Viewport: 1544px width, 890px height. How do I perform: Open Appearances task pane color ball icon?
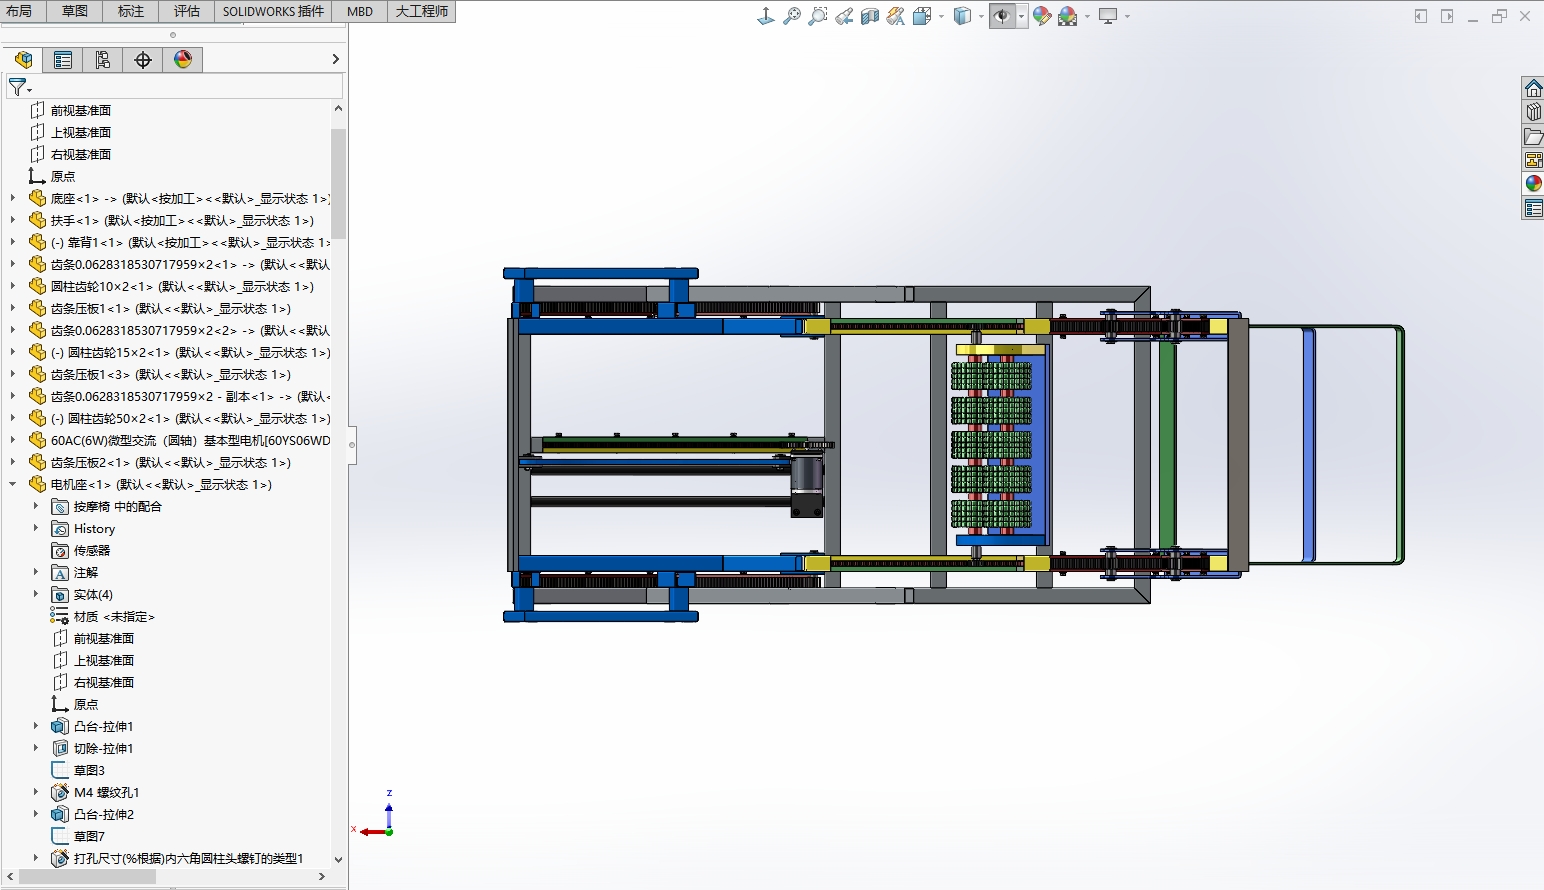[x=1533, y=184]
